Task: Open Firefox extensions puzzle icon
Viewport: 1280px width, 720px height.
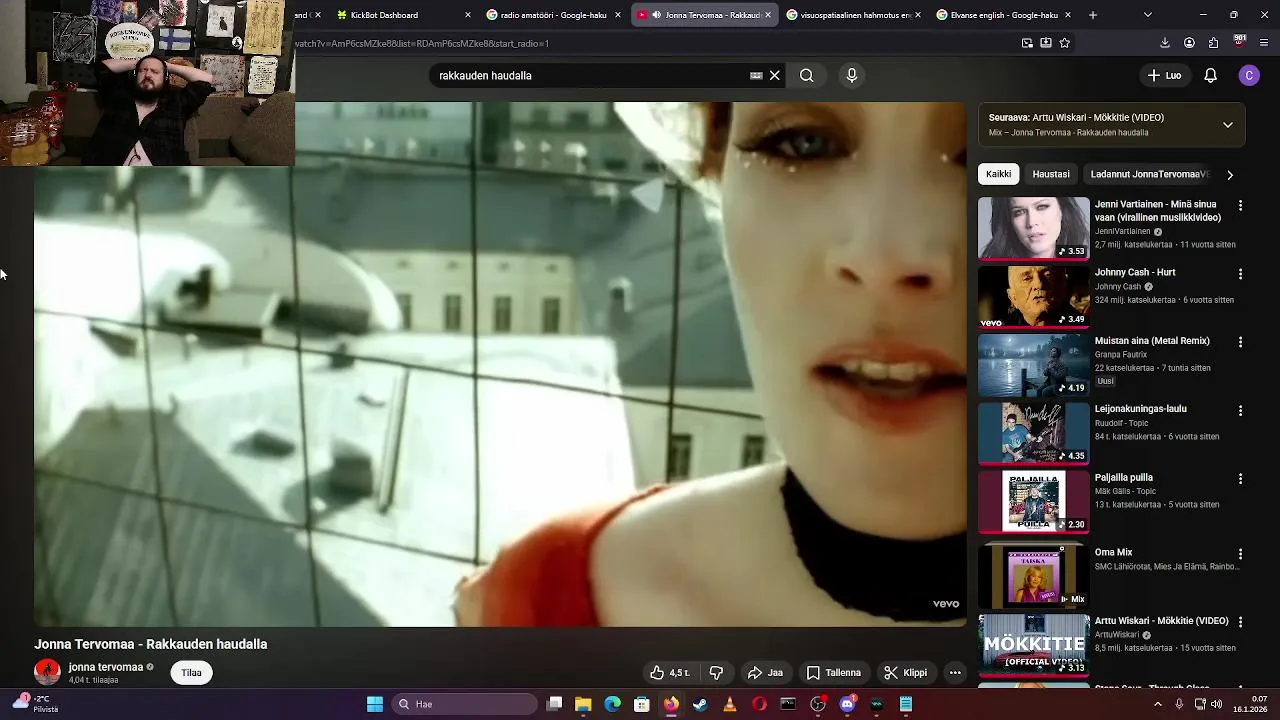Action: (x=1213, y=43)
